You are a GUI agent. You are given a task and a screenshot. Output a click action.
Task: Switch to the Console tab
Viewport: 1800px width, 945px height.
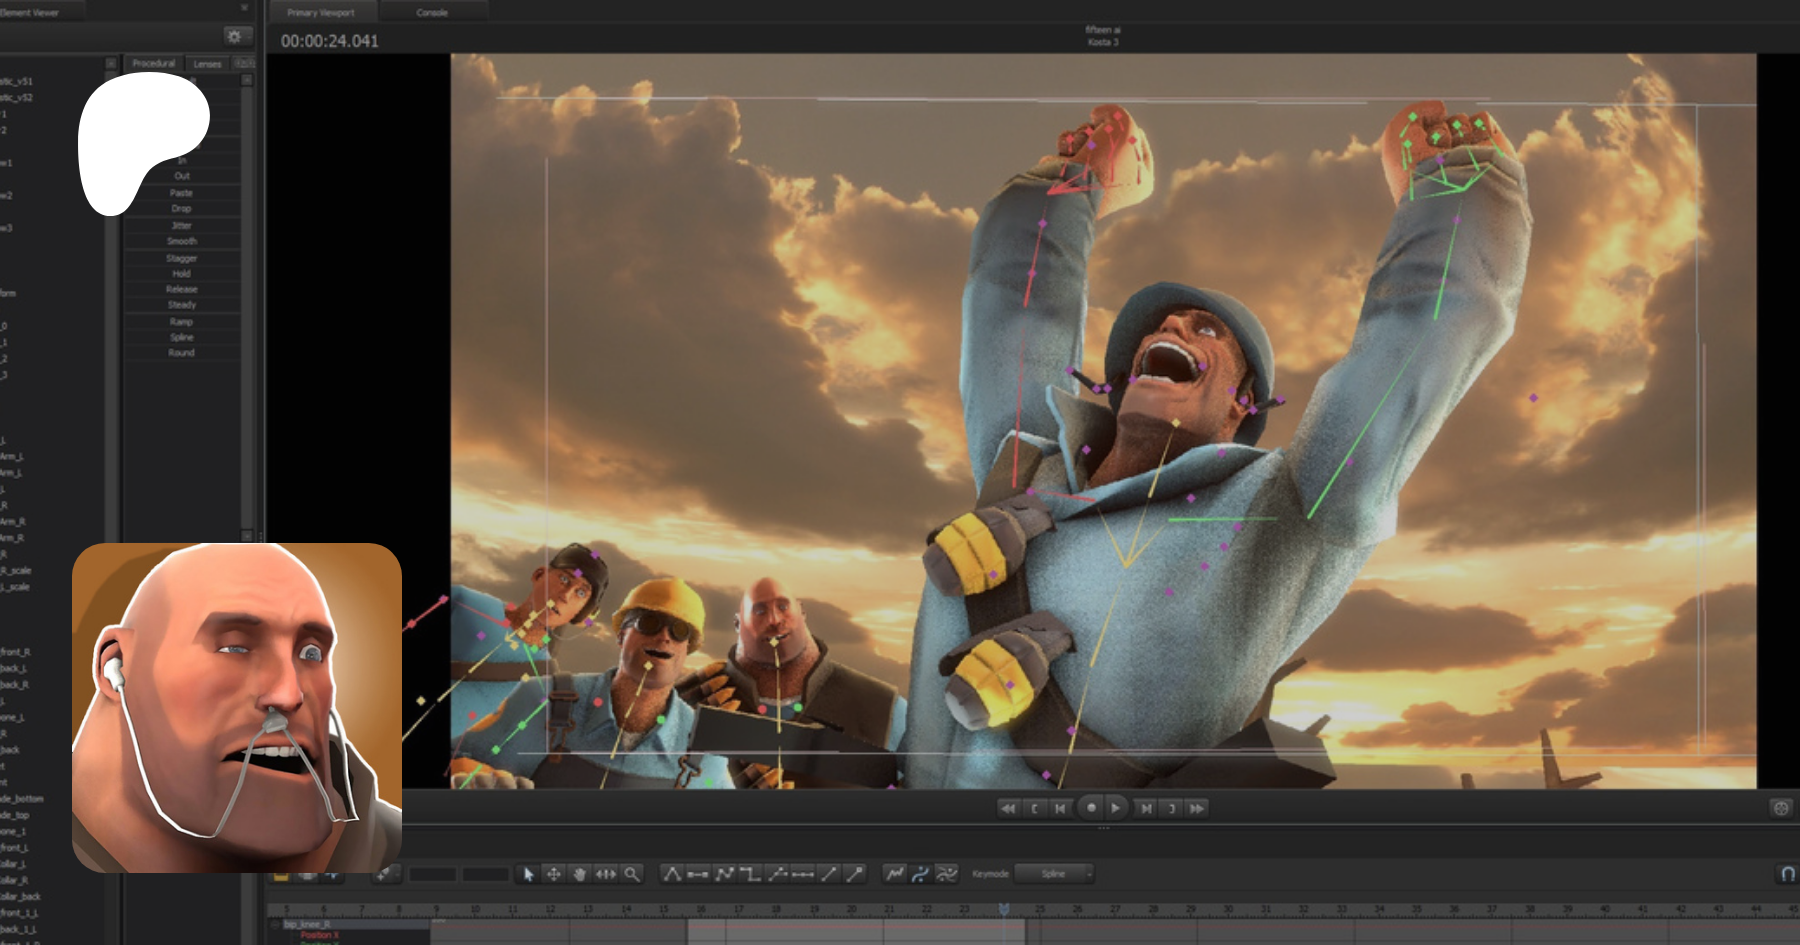(x=432, y=13)
